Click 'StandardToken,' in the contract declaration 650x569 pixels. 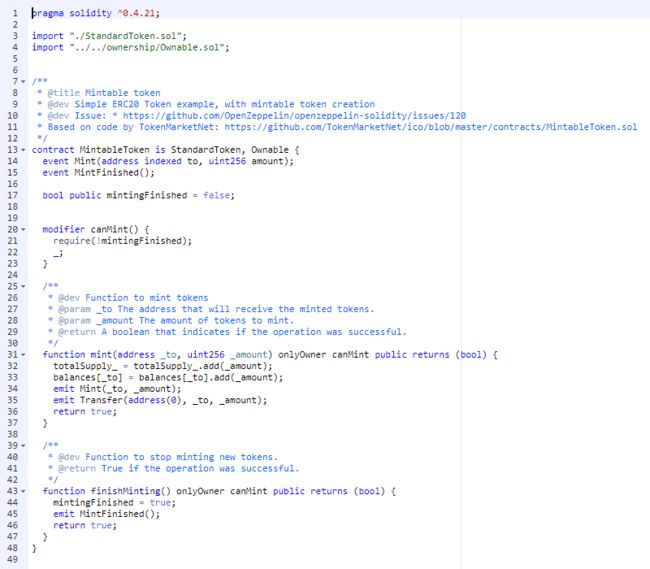(208, 150)
